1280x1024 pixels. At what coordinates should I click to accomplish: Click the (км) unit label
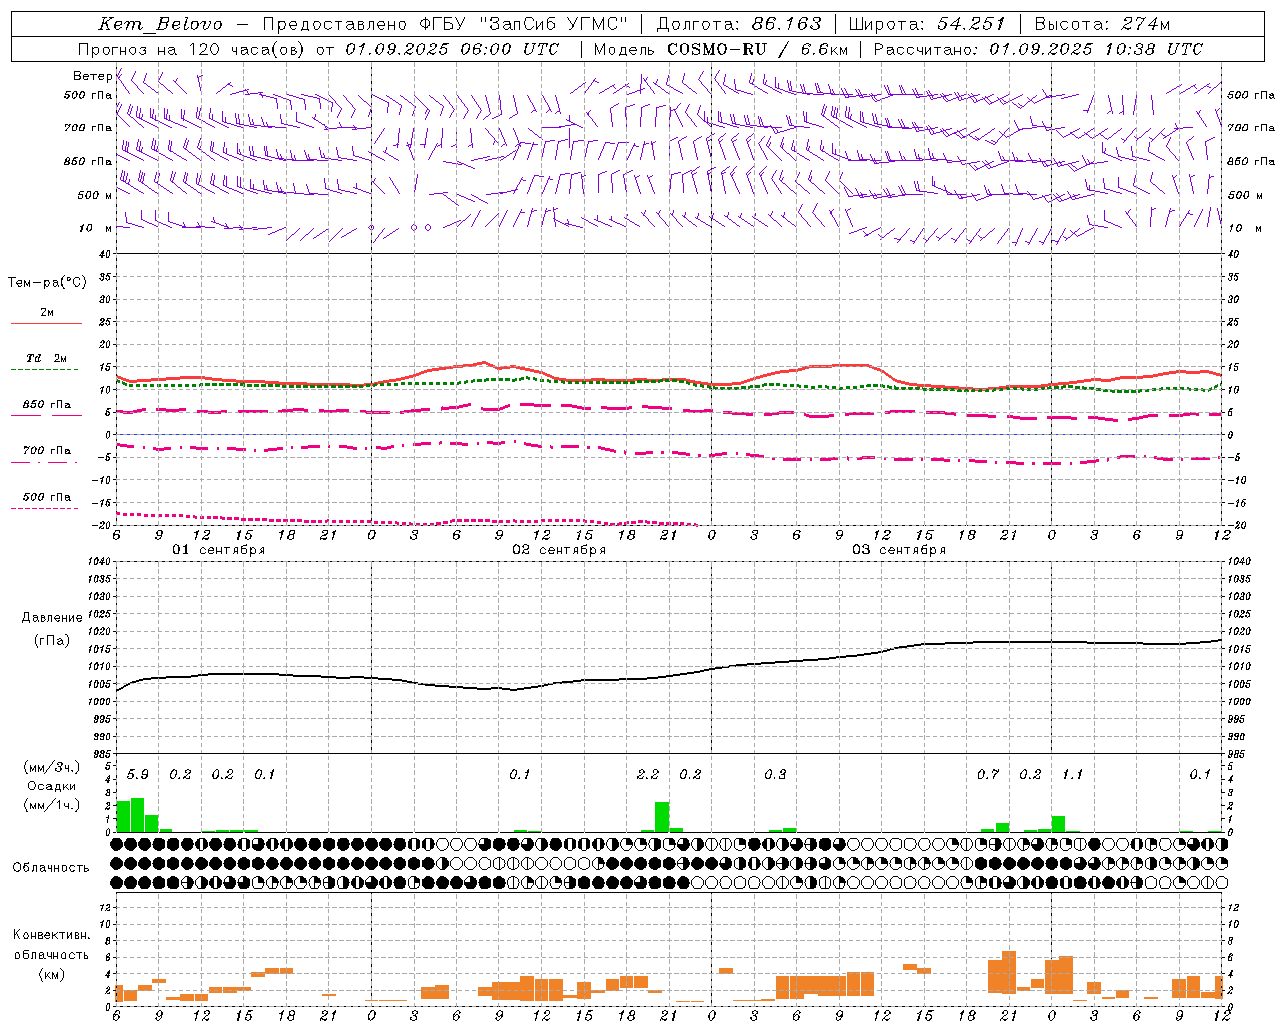(x=51, y=974)
